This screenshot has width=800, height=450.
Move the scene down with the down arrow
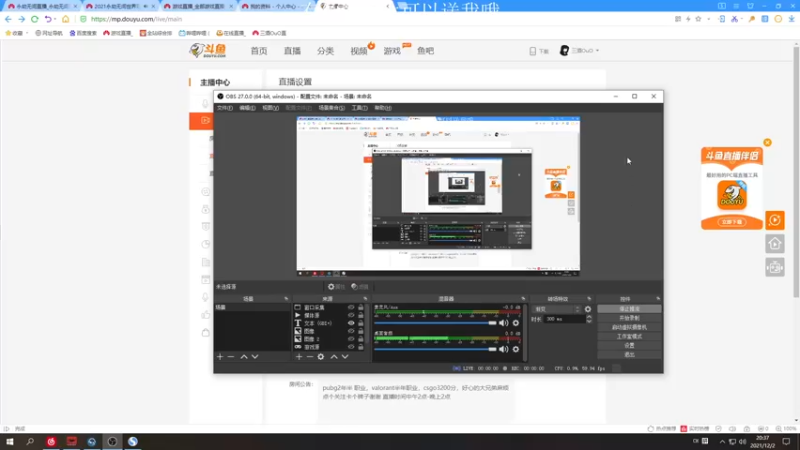255,357
